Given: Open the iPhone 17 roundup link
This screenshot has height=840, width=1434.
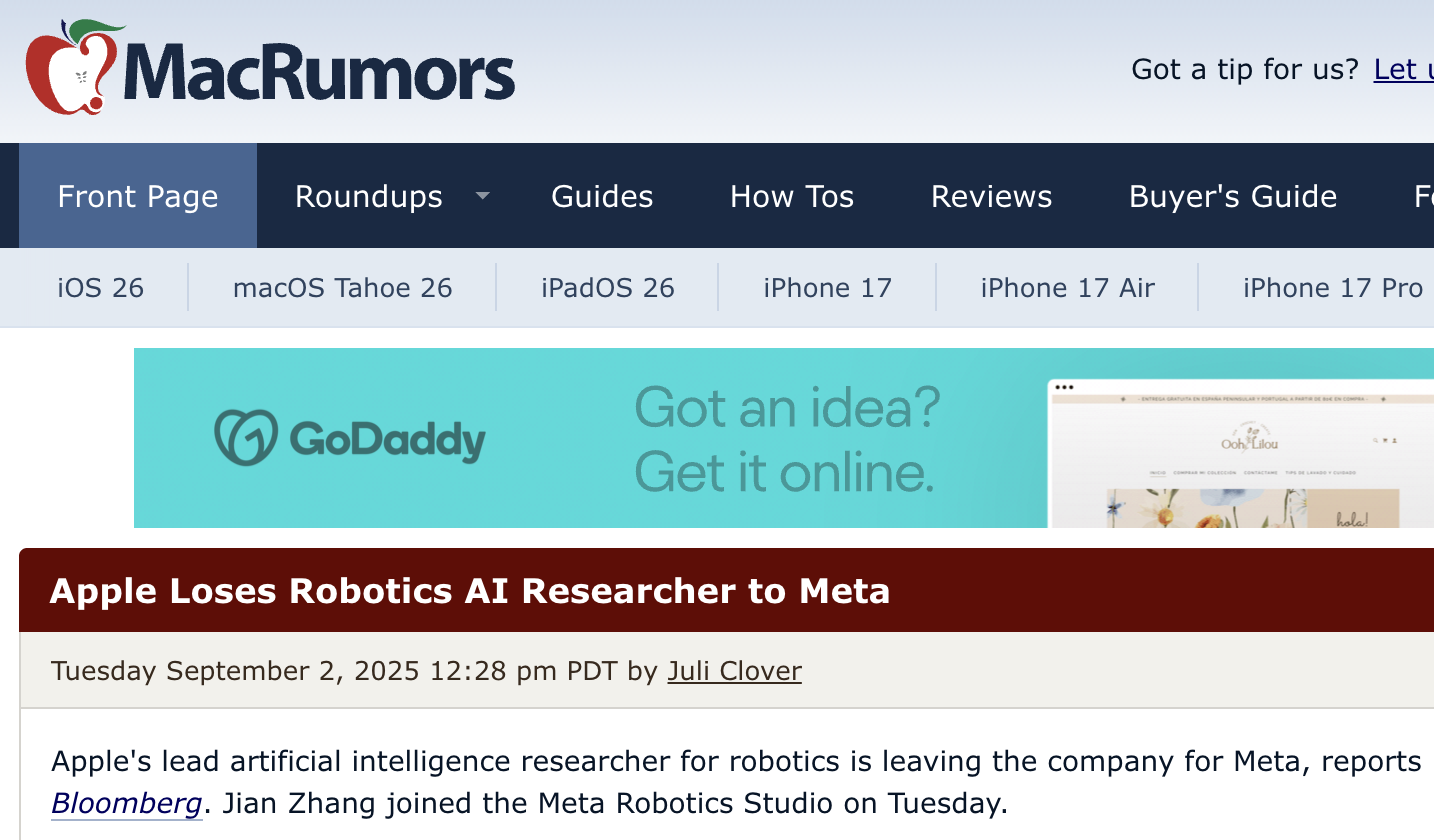Looking at the screenshot, I should click(x=827, y=288).
